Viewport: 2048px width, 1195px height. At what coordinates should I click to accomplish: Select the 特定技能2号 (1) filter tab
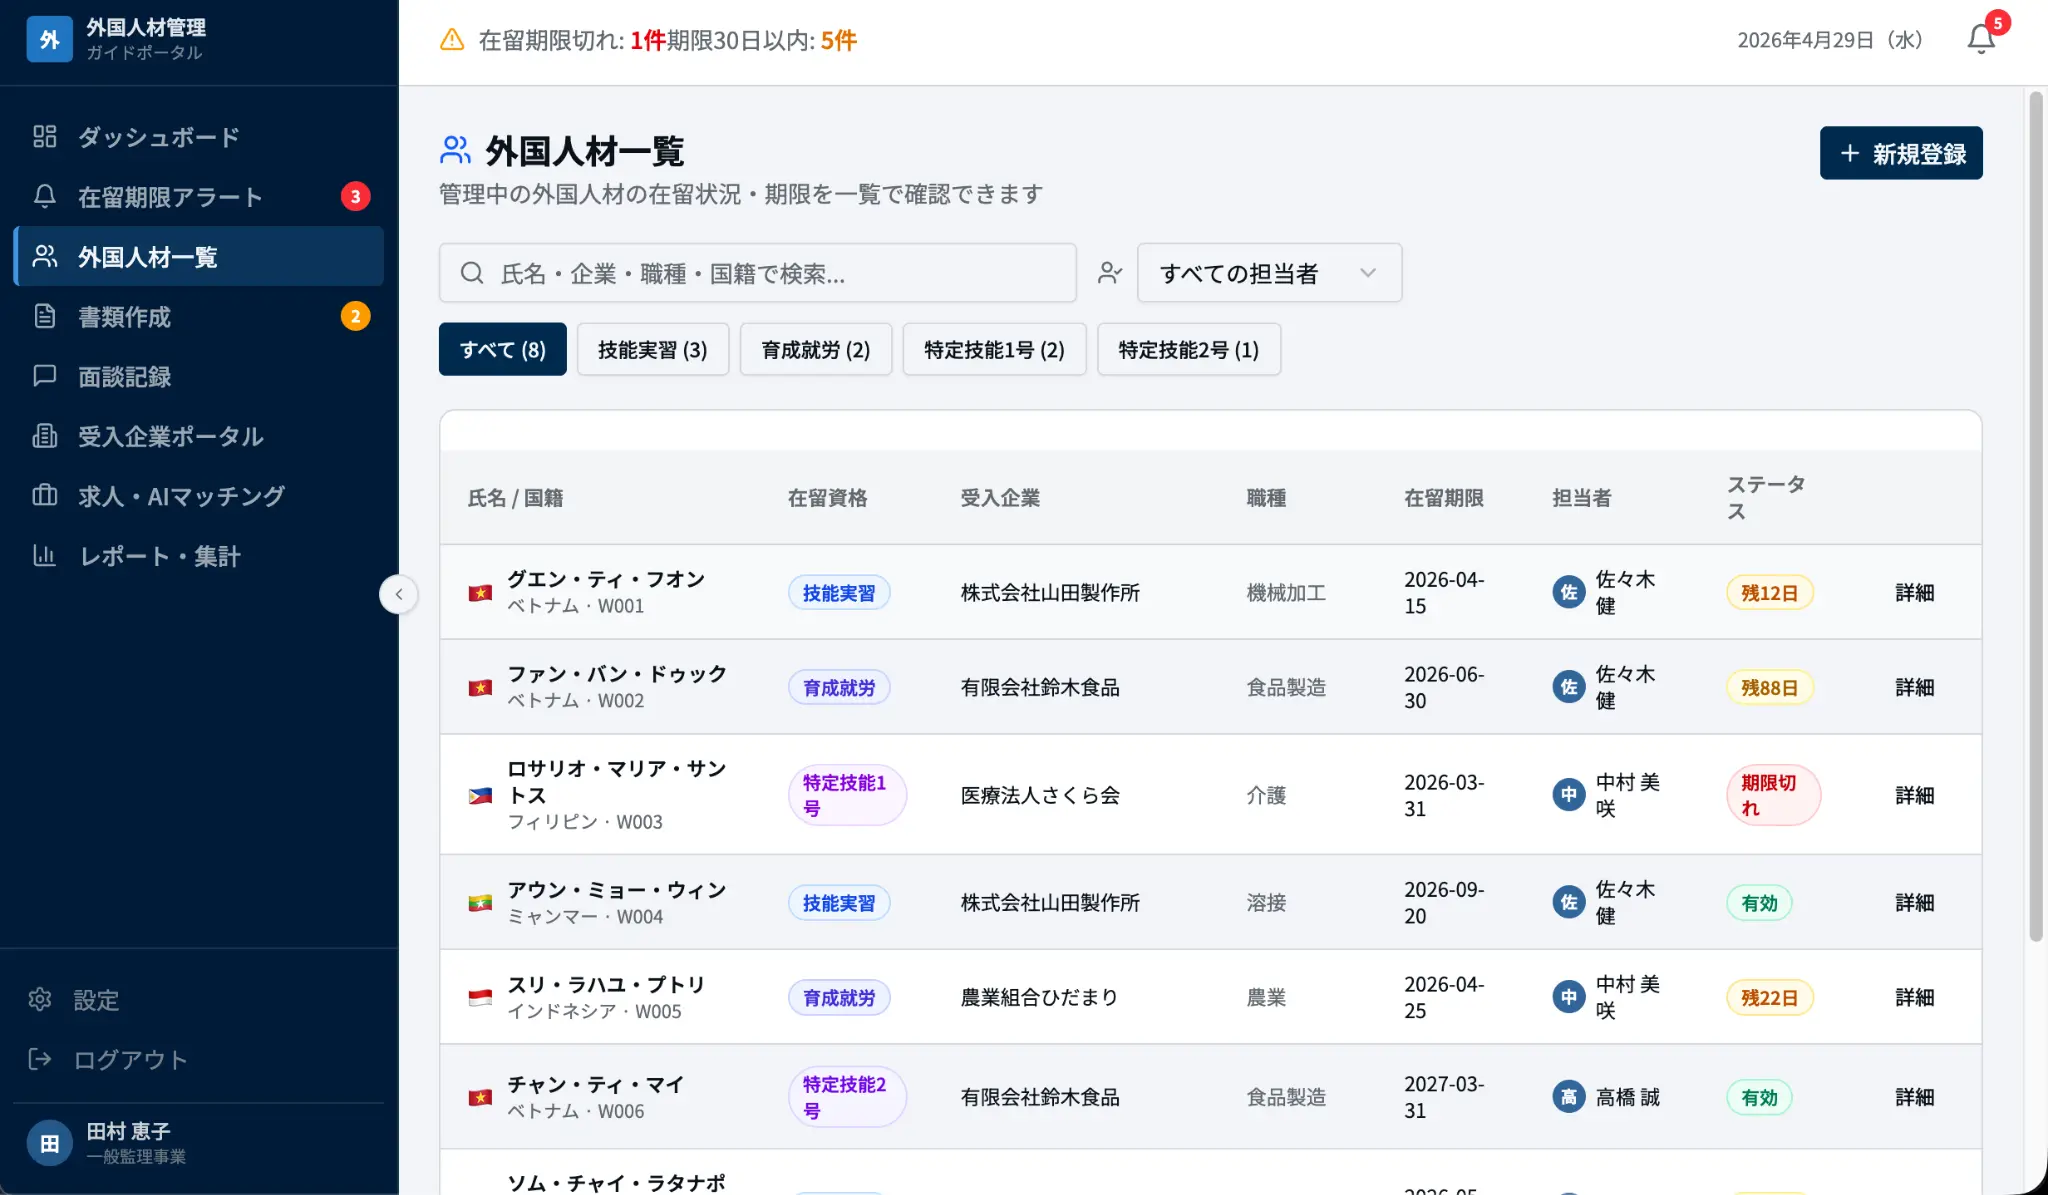pyautogui.click(x=1189, y=349)
